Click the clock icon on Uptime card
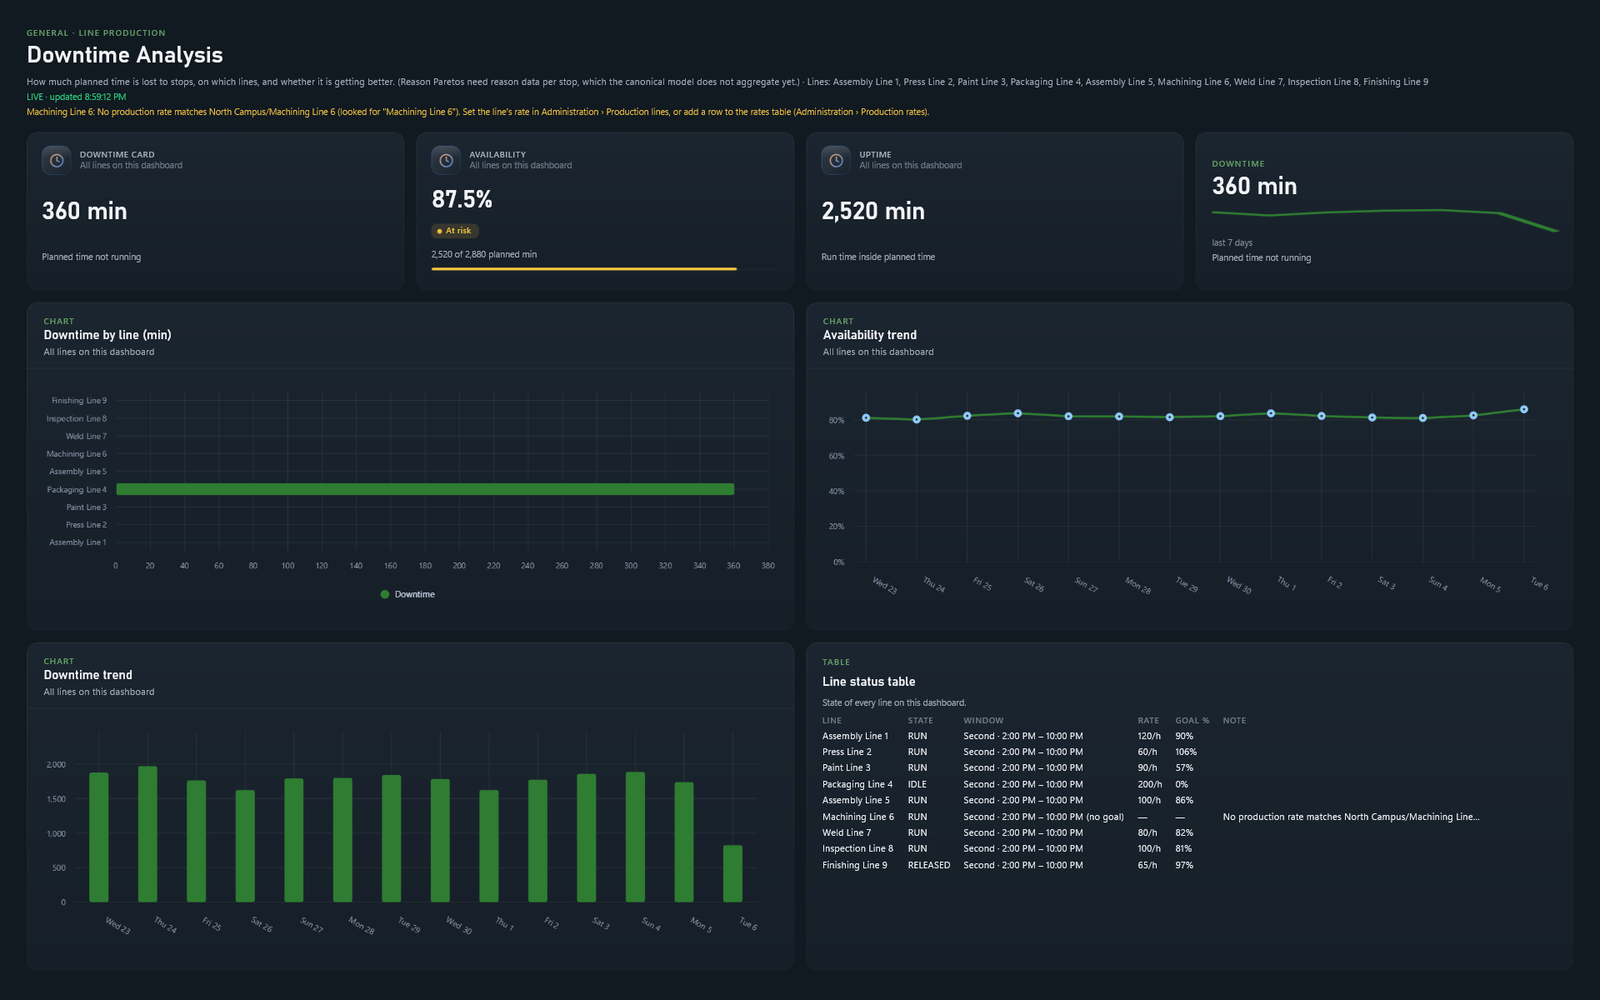 pyautogui.click(x=836, y=160)
